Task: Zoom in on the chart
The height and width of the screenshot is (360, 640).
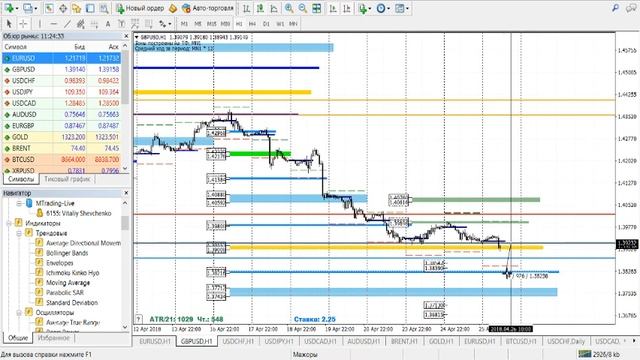Action: click(x=289, y=8)
